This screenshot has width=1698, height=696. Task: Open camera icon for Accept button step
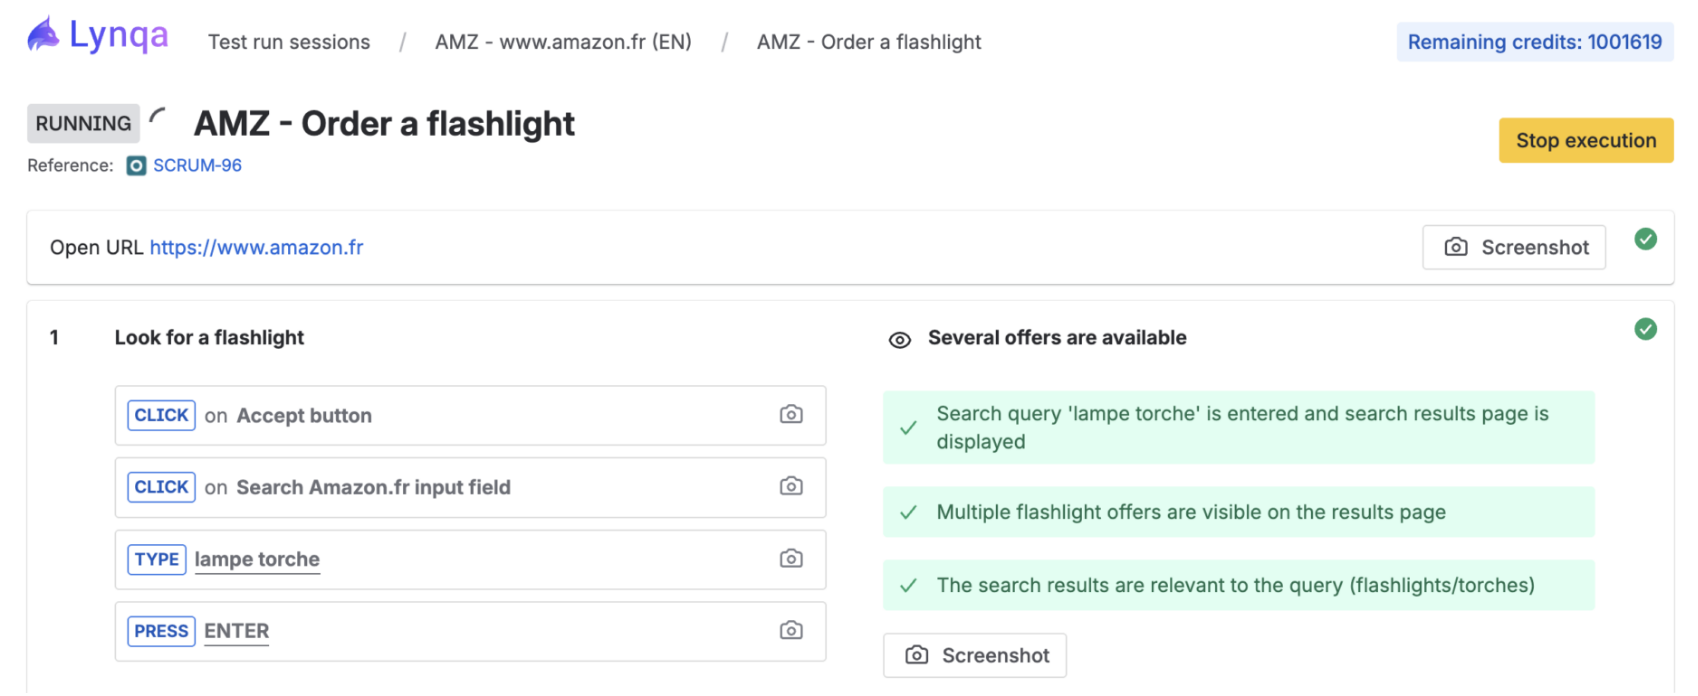tap(791, 415)
